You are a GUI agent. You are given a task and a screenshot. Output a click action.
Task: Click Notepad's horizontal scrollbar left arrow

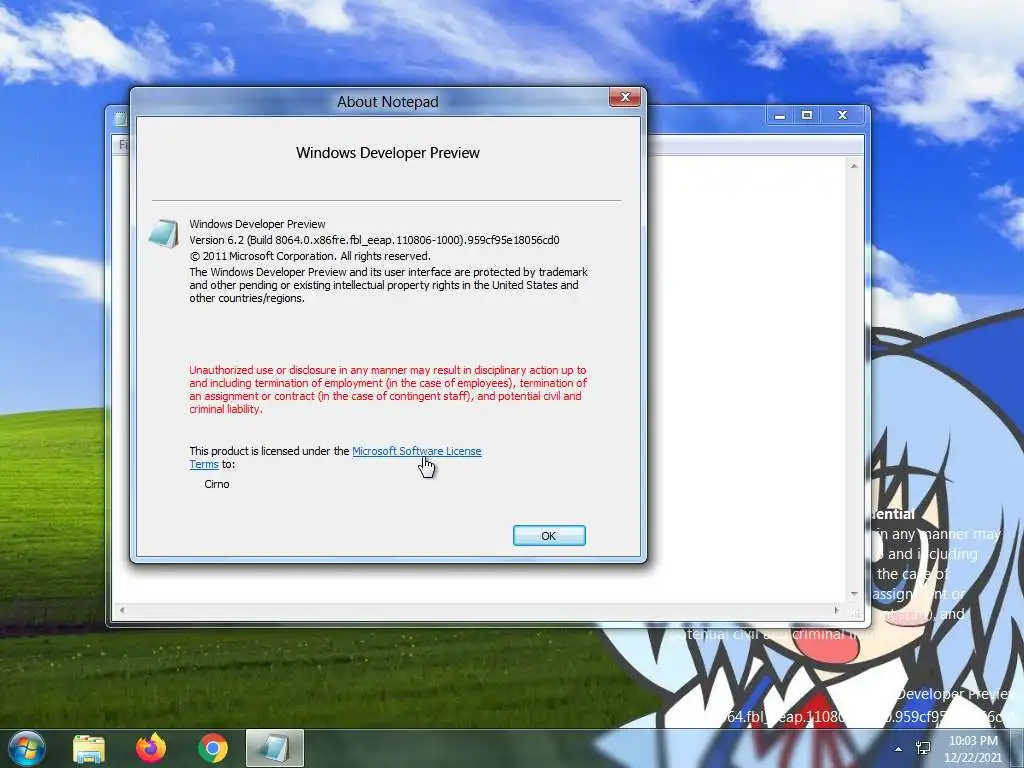point(121,611)
